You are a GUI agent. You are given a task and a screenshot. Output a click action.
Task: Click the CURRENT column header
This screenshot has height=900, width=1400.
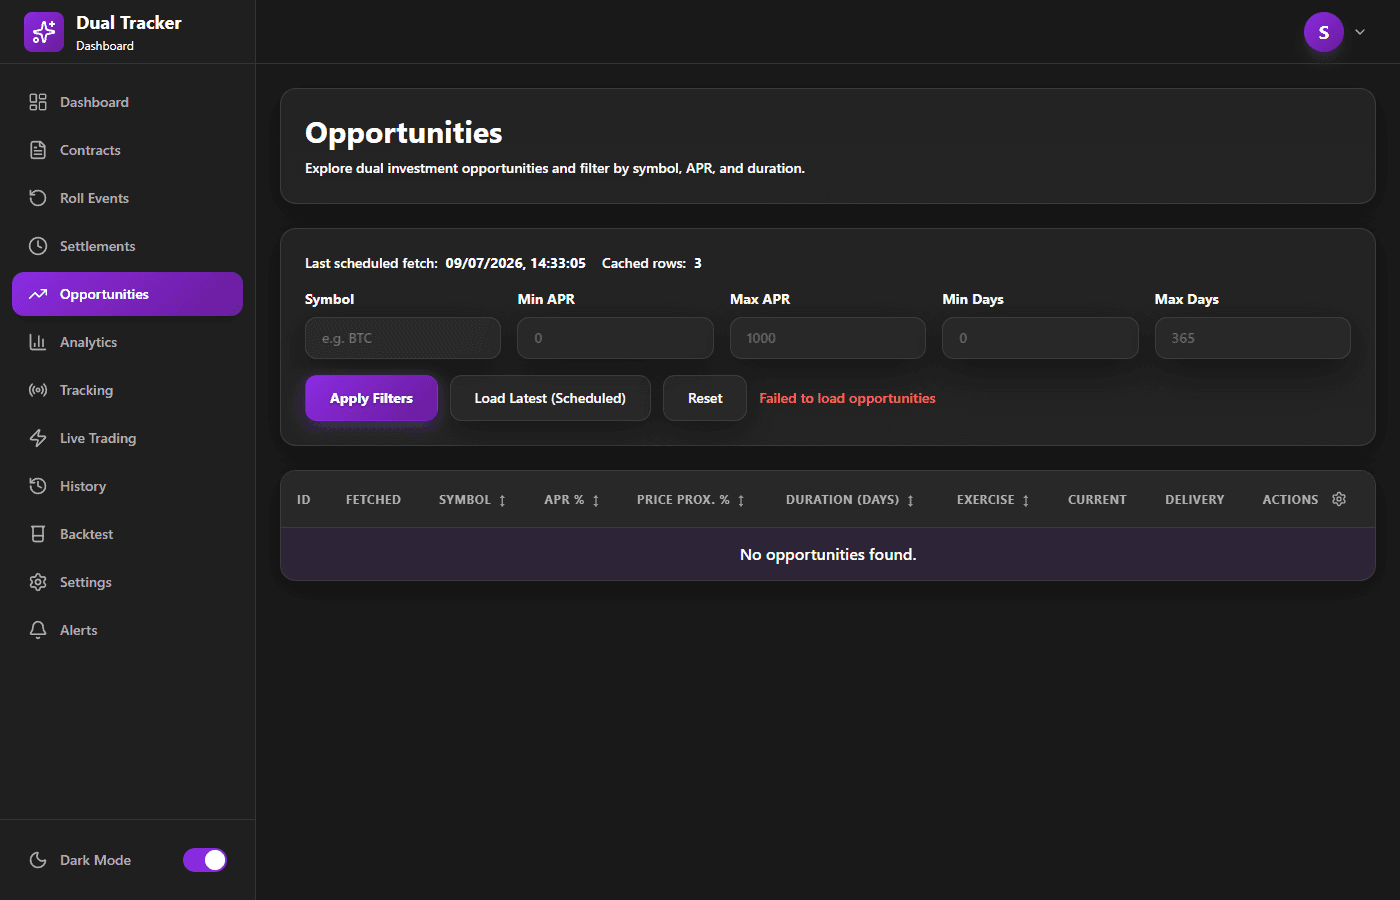pyautogui.click(x=1097, y=499)
